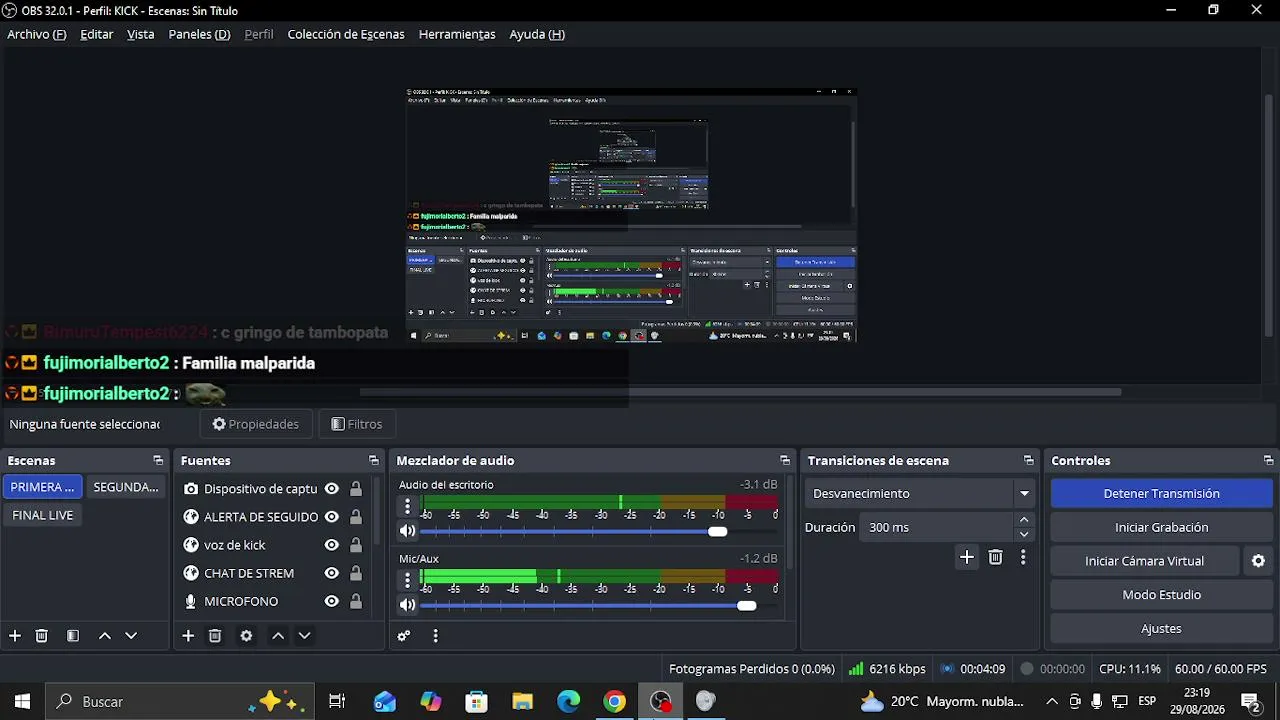1280x720 pixels.
Task: Pop out the Controles dock
Action: (1269, 461)
